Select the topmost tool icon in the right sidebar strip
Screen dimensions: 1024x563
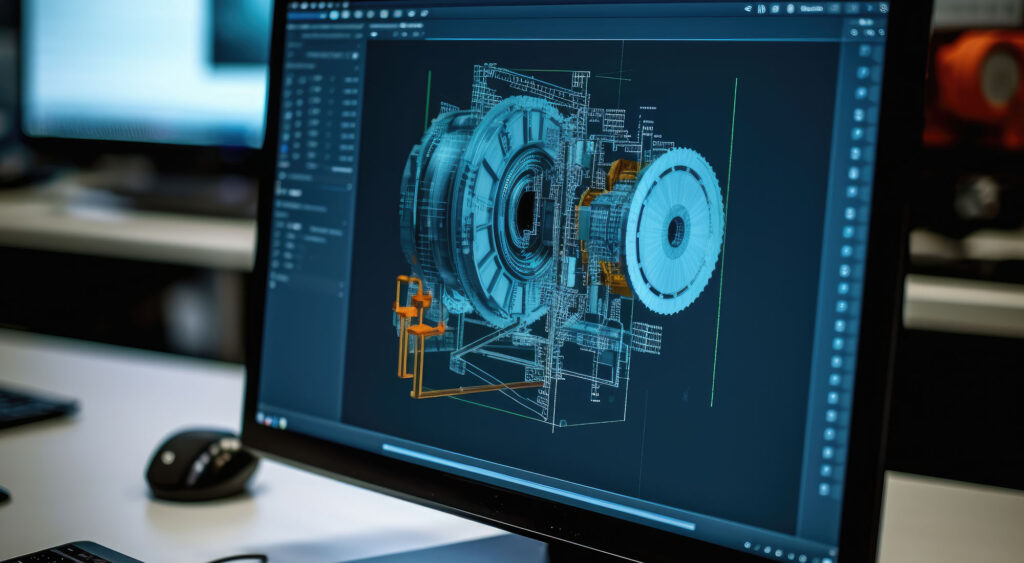click(x=864, y=50)
